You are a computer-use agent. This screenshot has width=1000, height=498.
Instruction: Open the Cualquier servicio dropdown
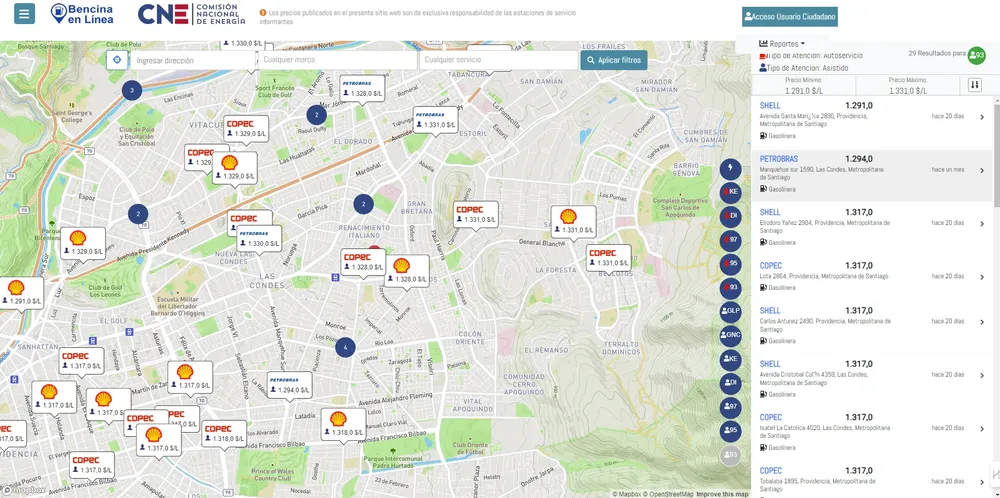coord(496,60)
